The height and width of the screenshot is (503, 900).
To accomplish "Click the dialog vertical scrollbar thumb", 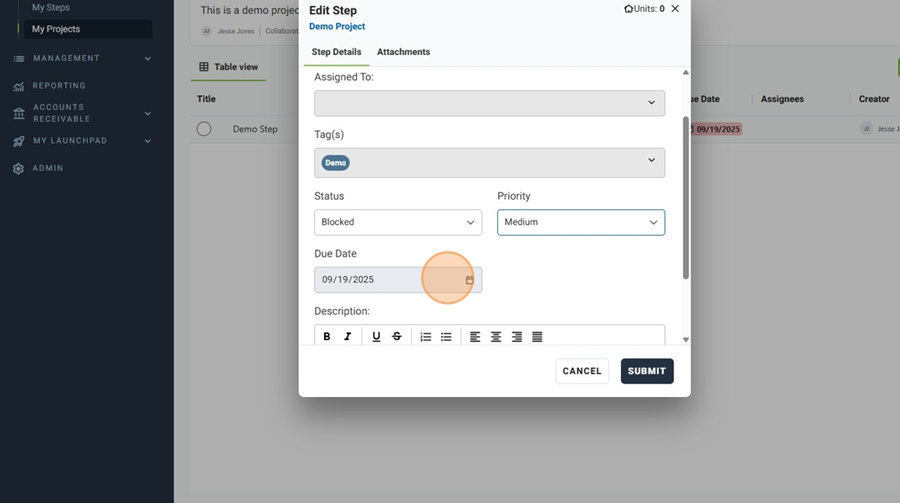I will 685,198.
